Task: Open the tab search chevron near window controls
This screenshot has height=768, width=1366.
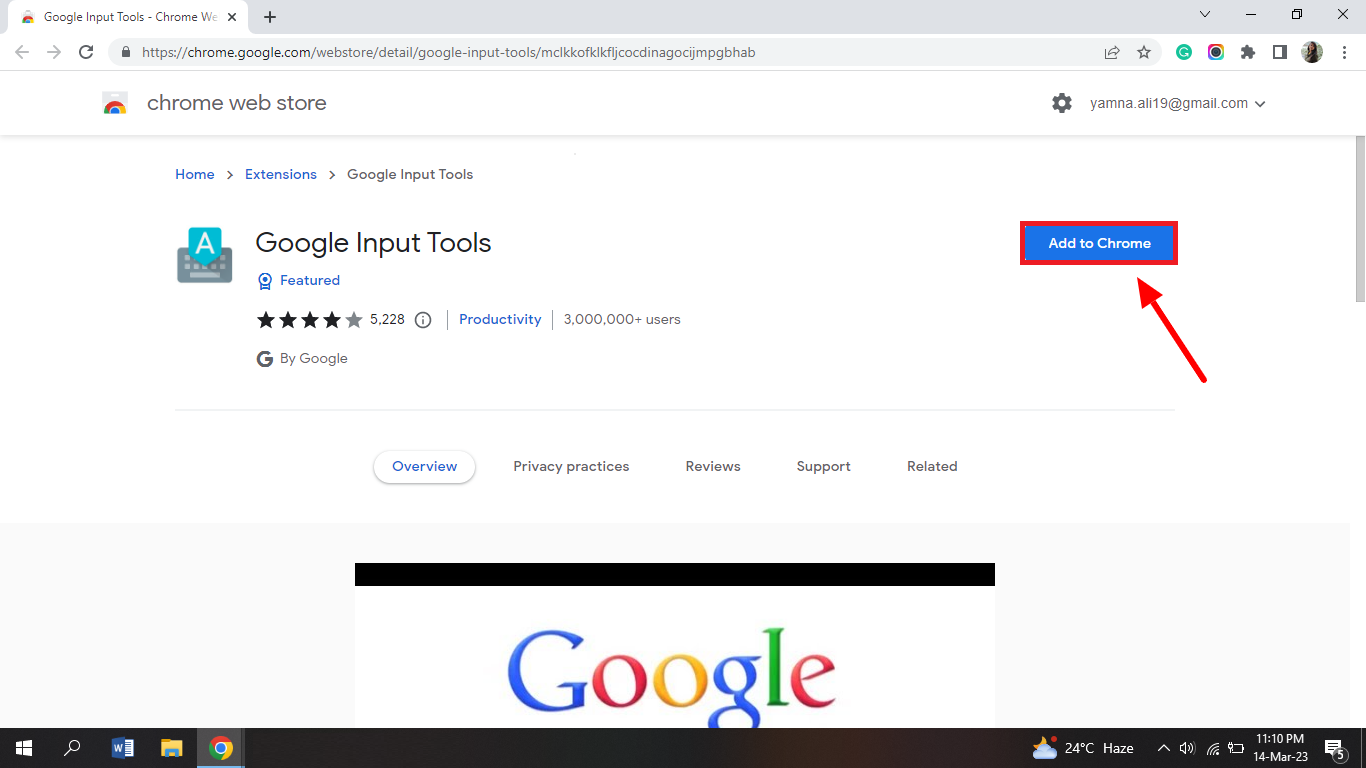Action: [1205, 14]
